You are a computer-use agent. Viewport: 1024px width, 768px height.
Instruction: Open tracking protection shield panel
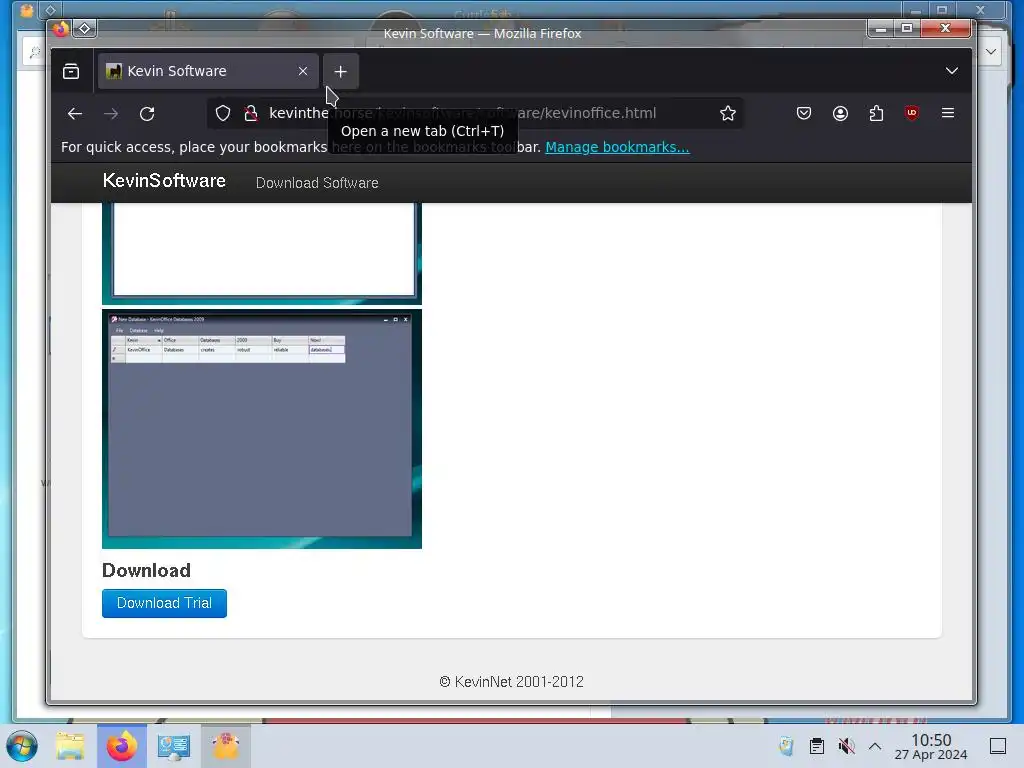click(223, 114)
